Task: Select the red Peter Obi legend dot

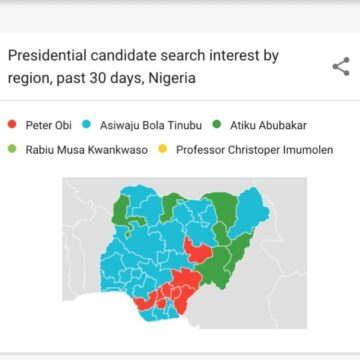Action: click(12, 125)
